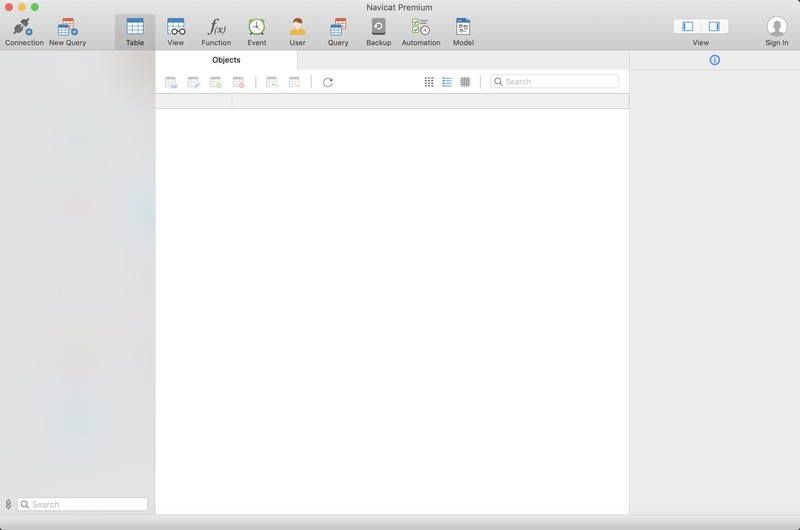The width and height of the screenshot is (800, 530).
Task: Click the Delete Table icon with the red mark
Action: click(238, 82)
